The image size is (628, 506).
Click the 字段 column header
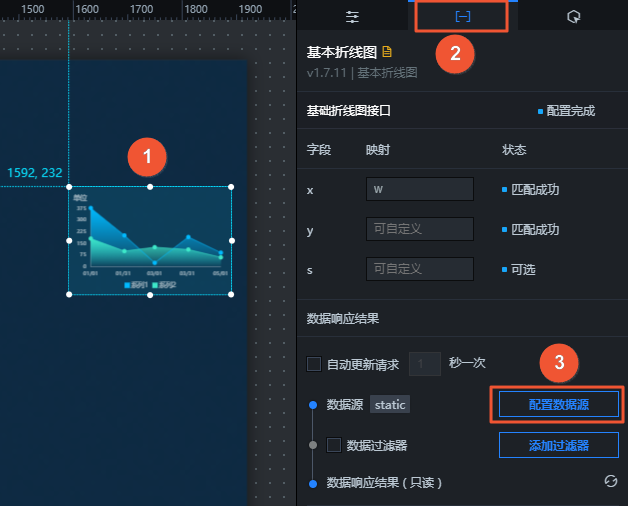pyautogui.click(x=319, y=150)
